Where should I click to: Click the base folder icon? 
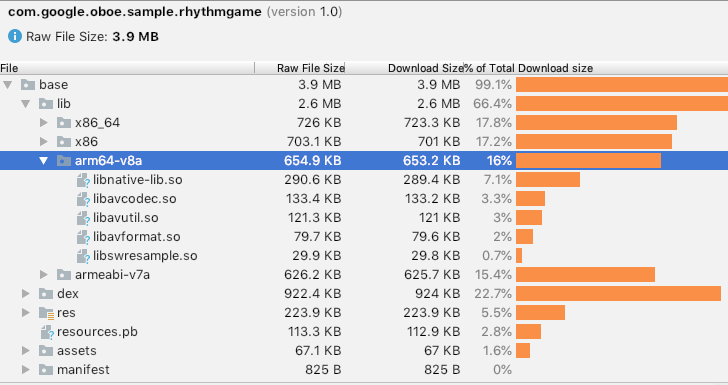point(28,85)
